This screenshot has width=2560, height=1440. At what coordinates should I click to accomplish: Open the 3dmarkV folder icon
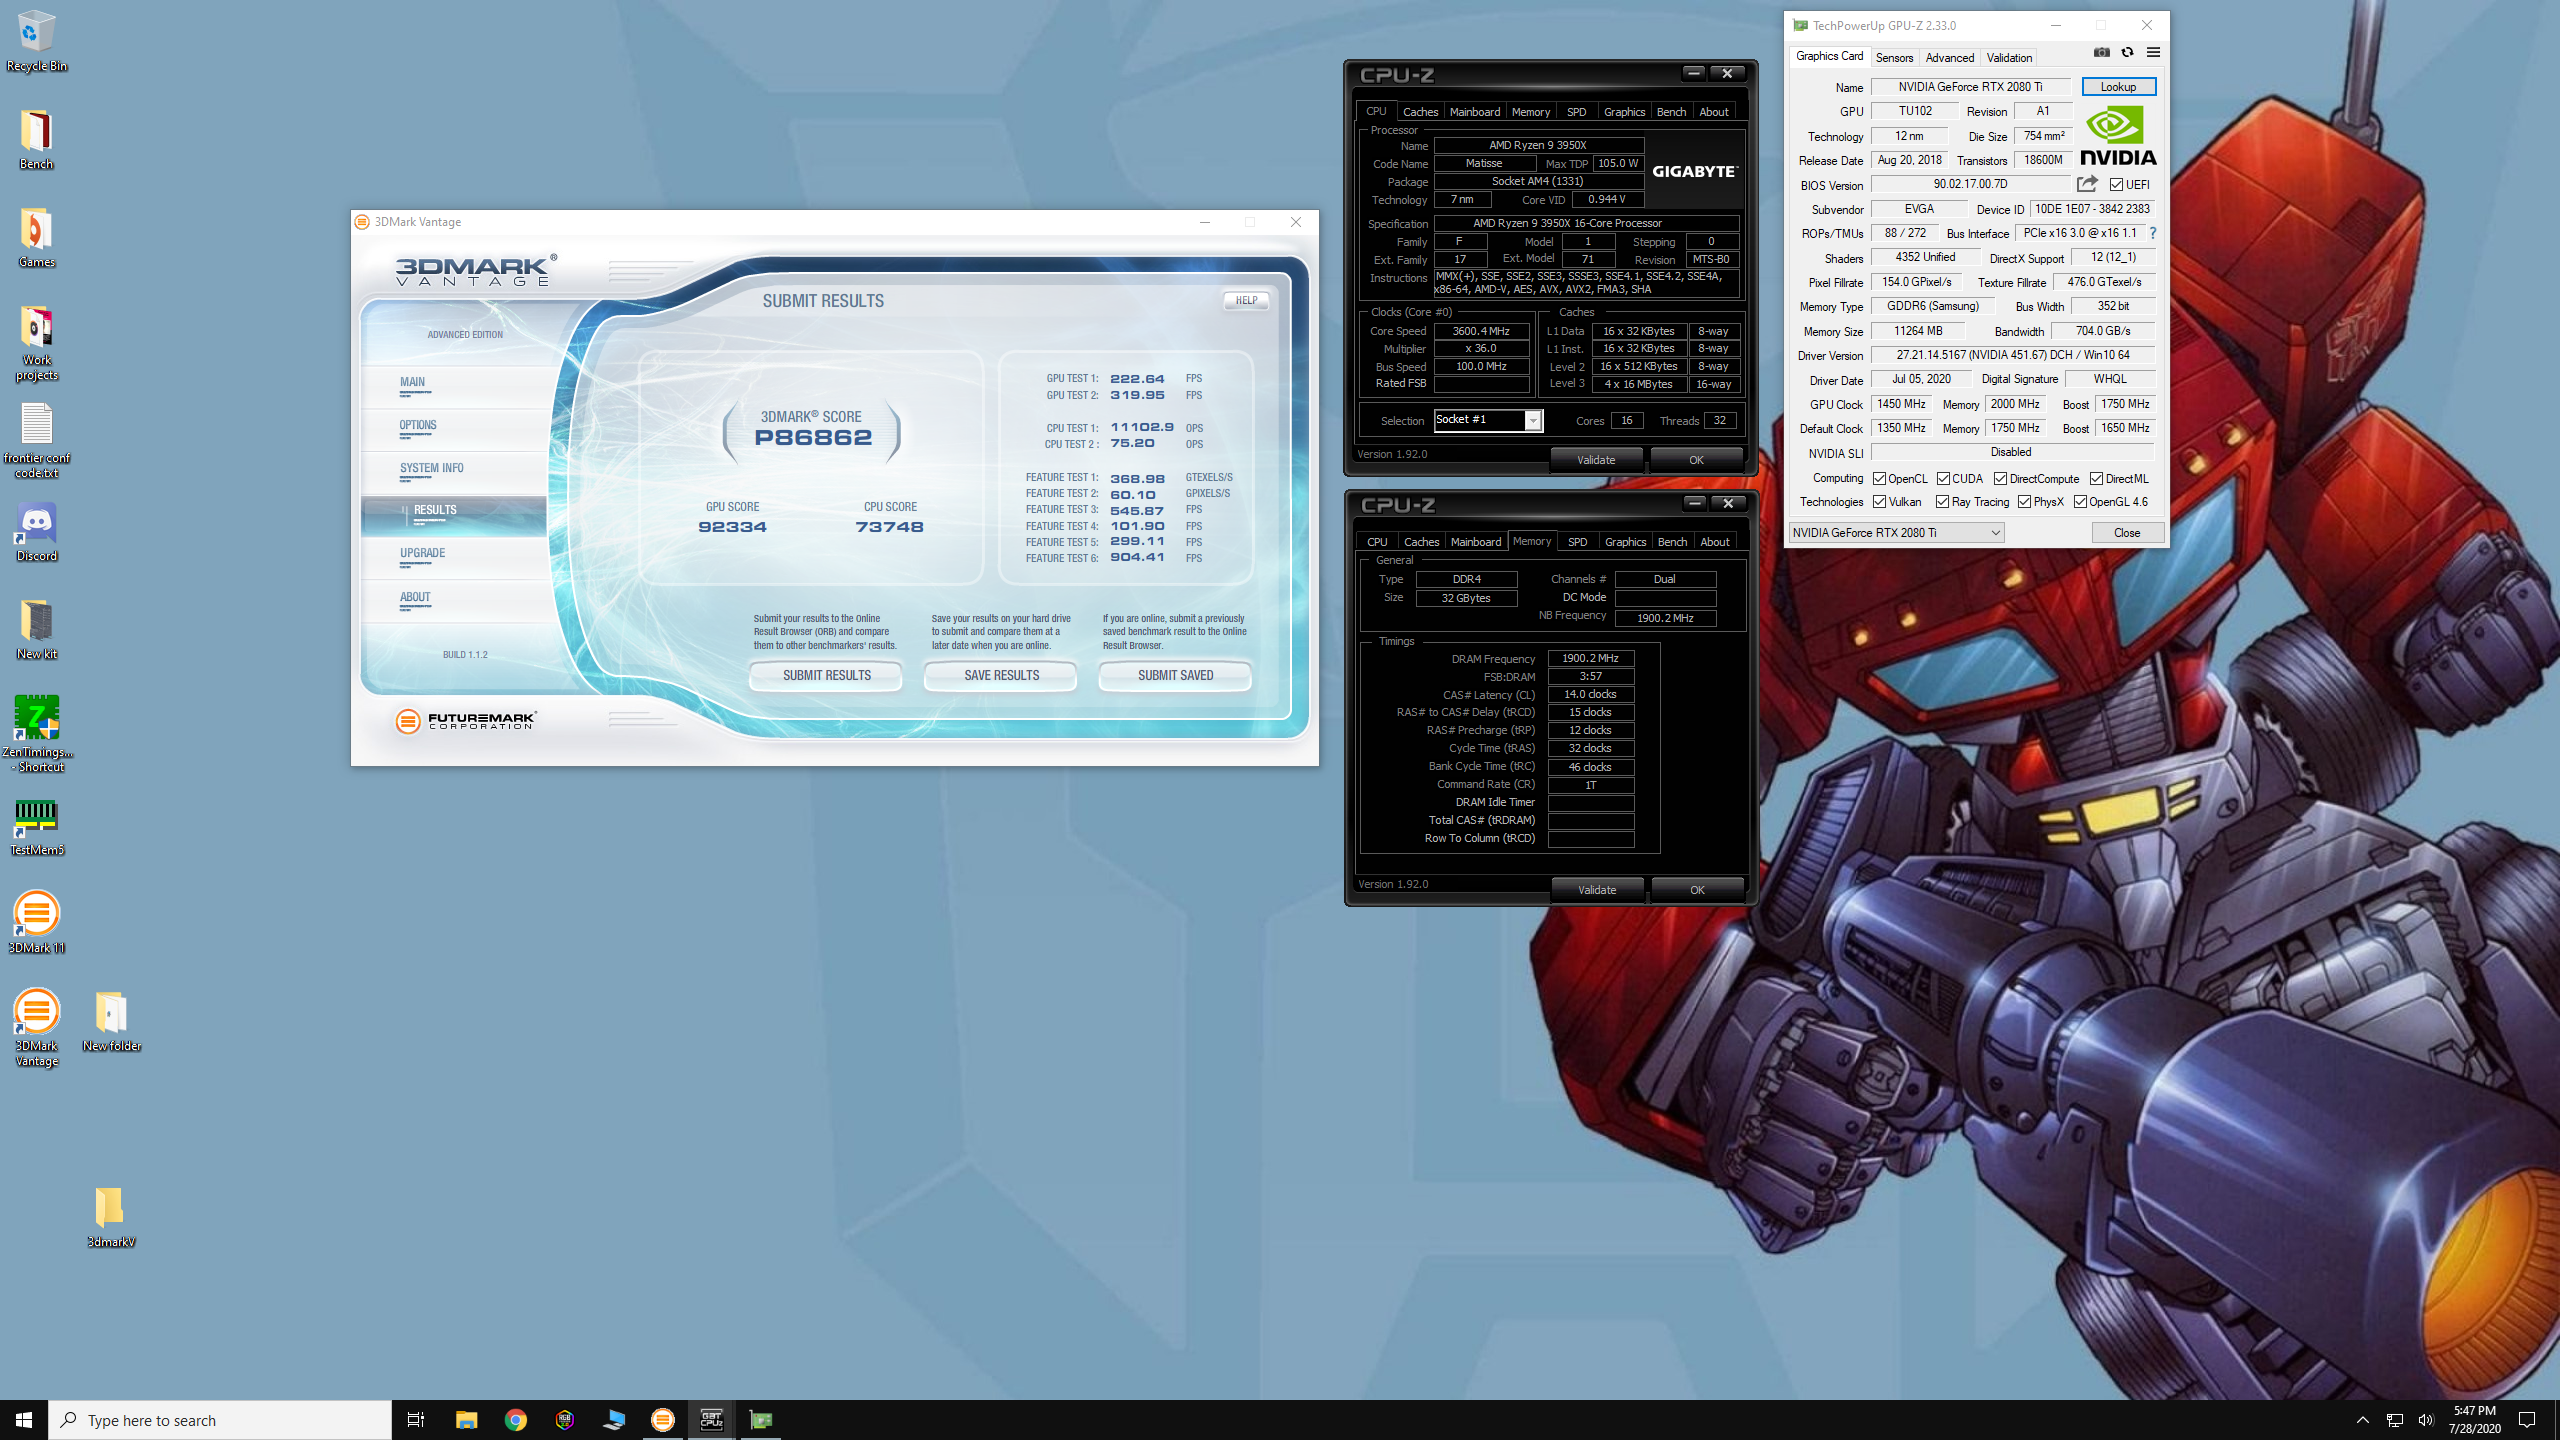click(x=110, y=1217)
